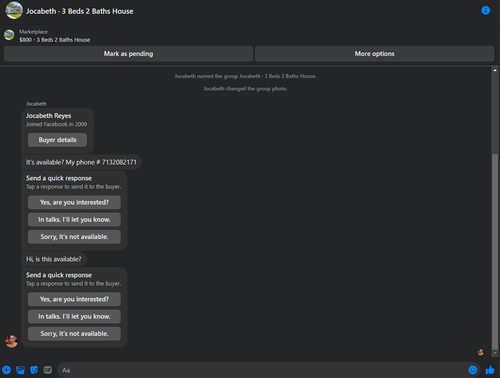The height and width of the screenshot is (378, 500).
Task: Click the Marketplace label
Action: coord(33,32)
